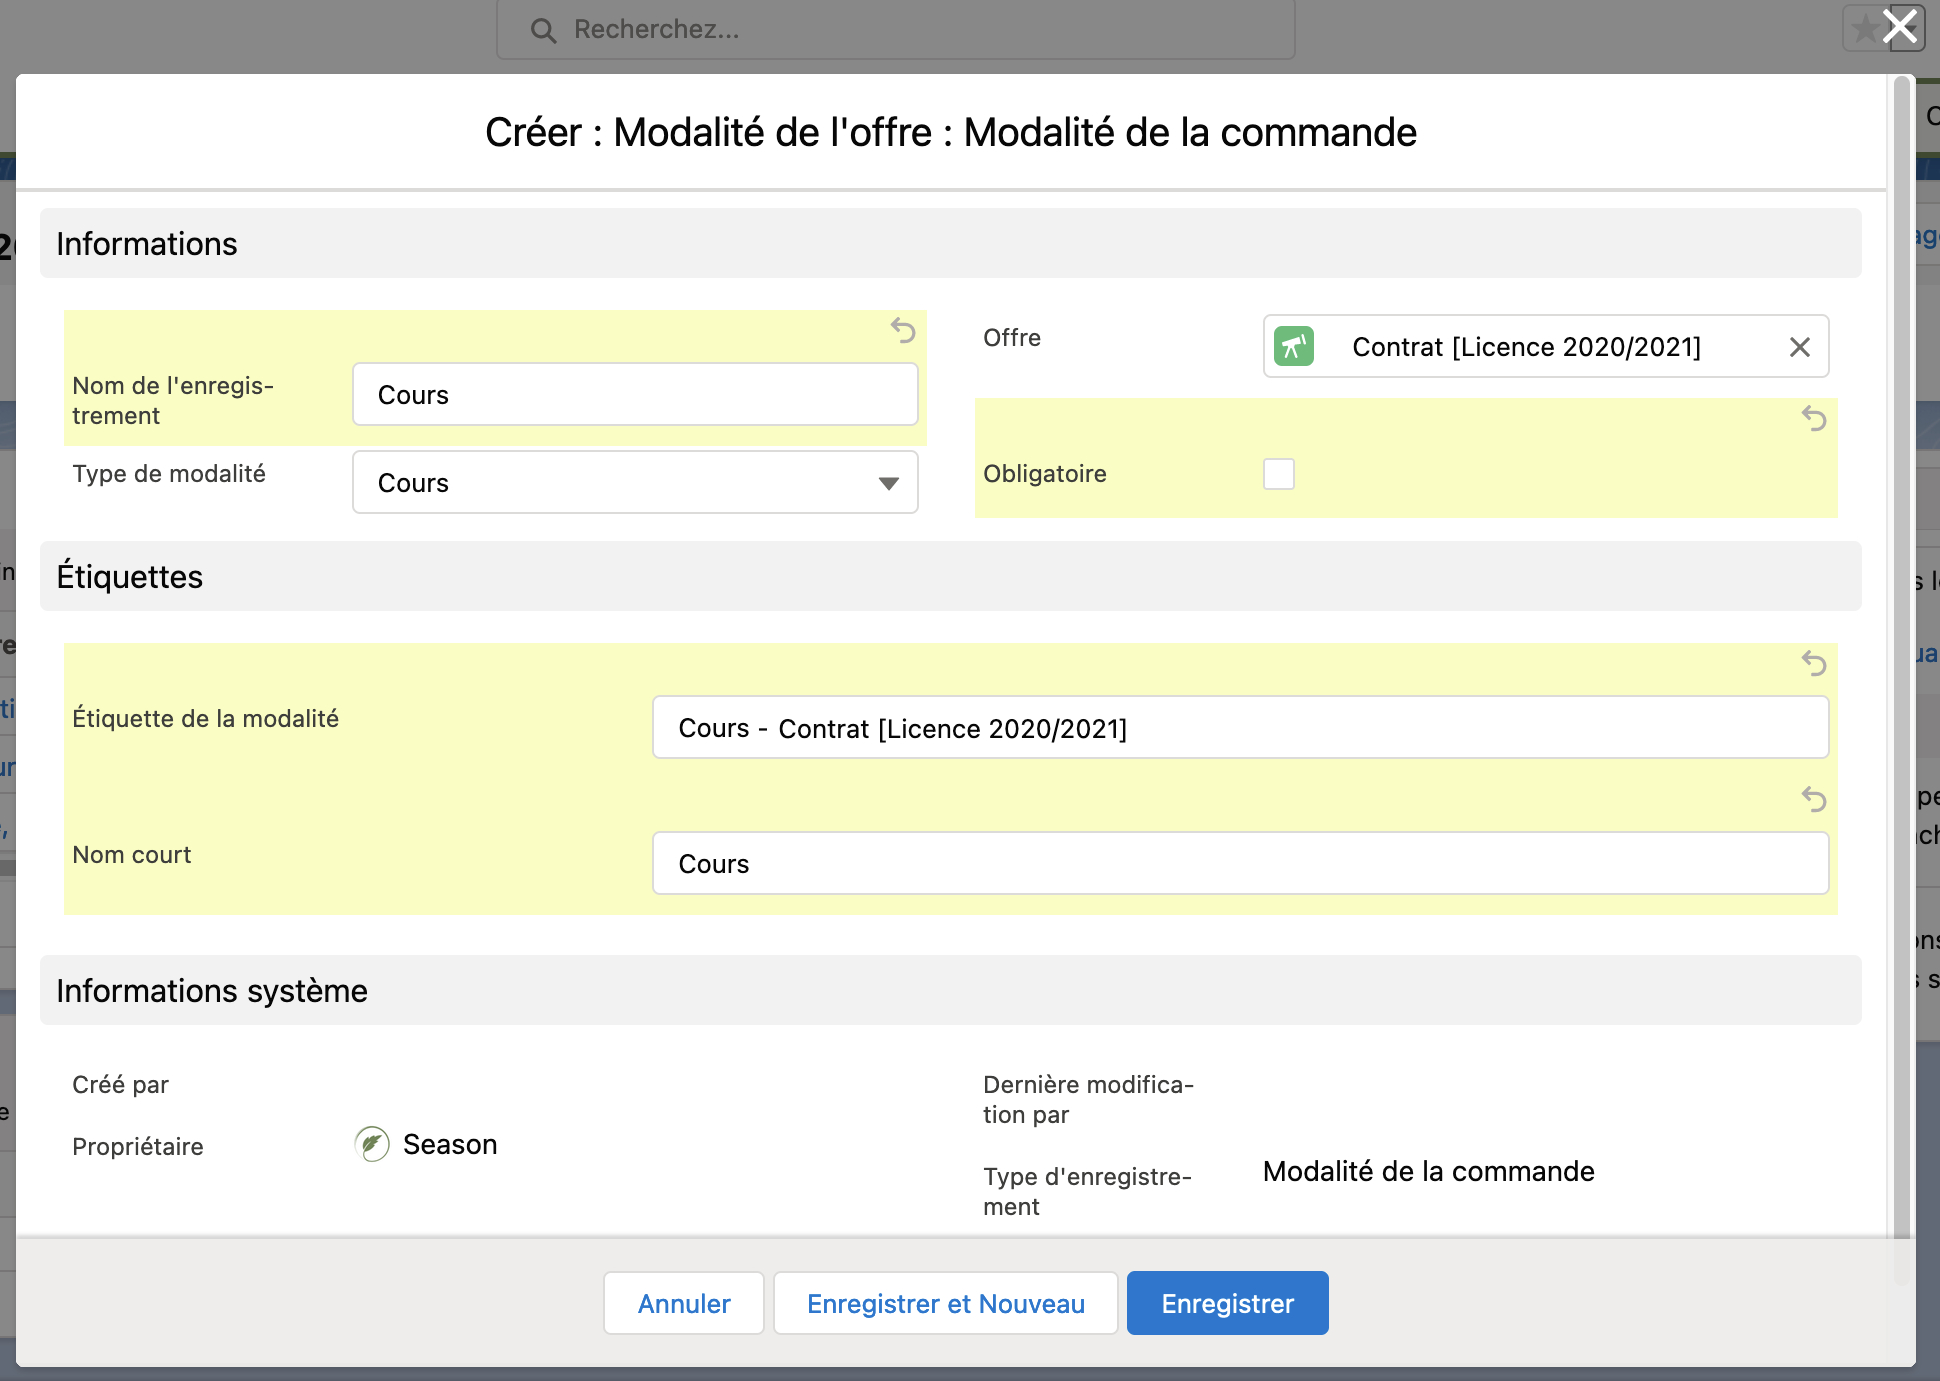The width and height of the screenshot is (1940, 1381).
Task: Toggle the Obligatoire checkbox
Action: tap(1278, 474)
